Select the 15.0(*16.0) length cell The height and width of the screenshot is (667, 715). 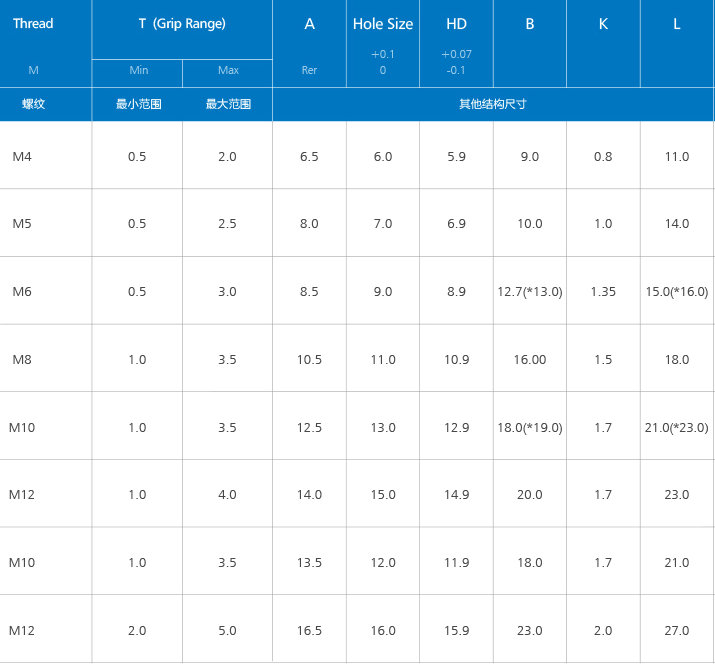677,292
